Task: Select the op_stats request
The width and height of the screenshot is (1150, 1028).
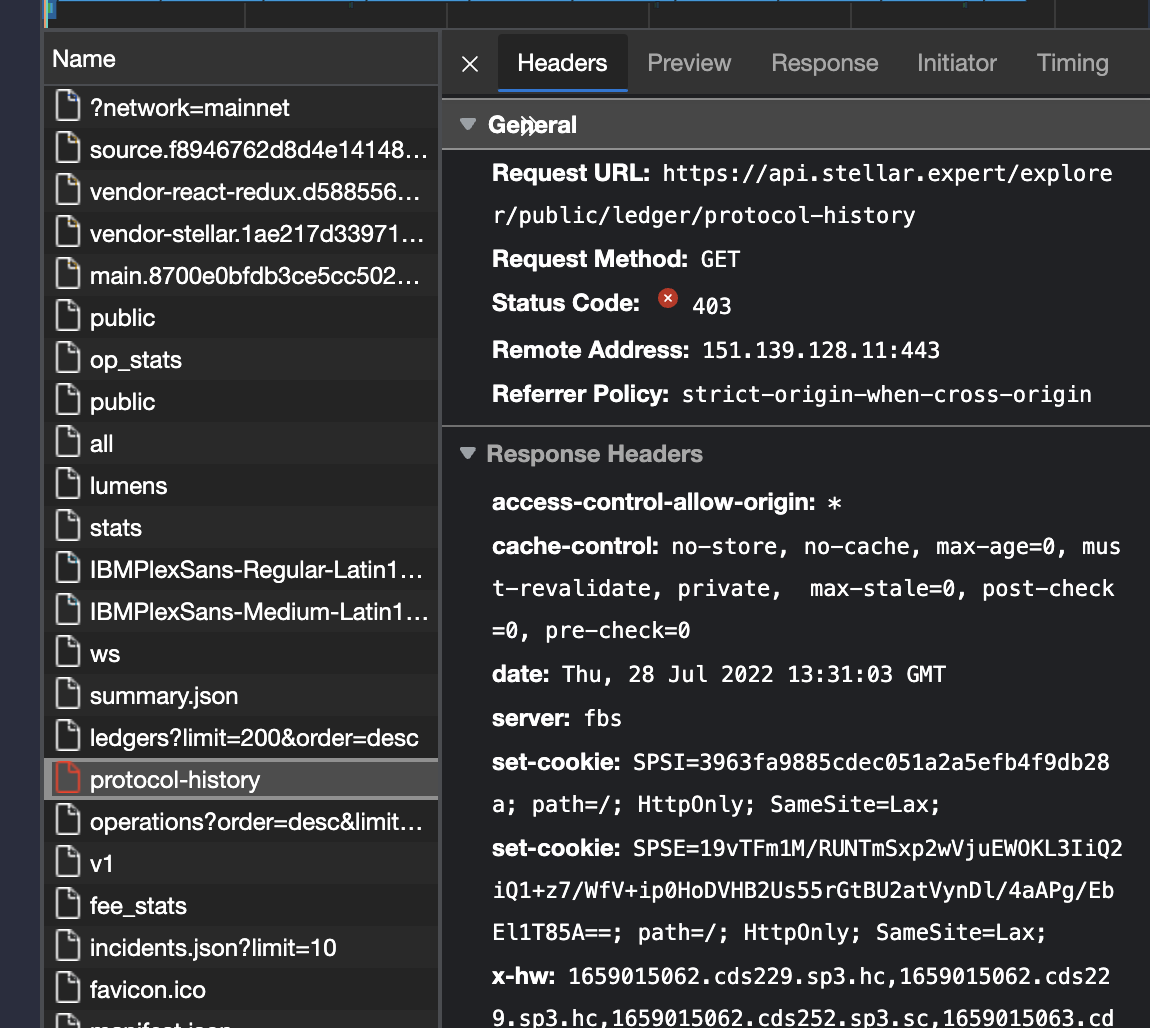Action: 241,360
